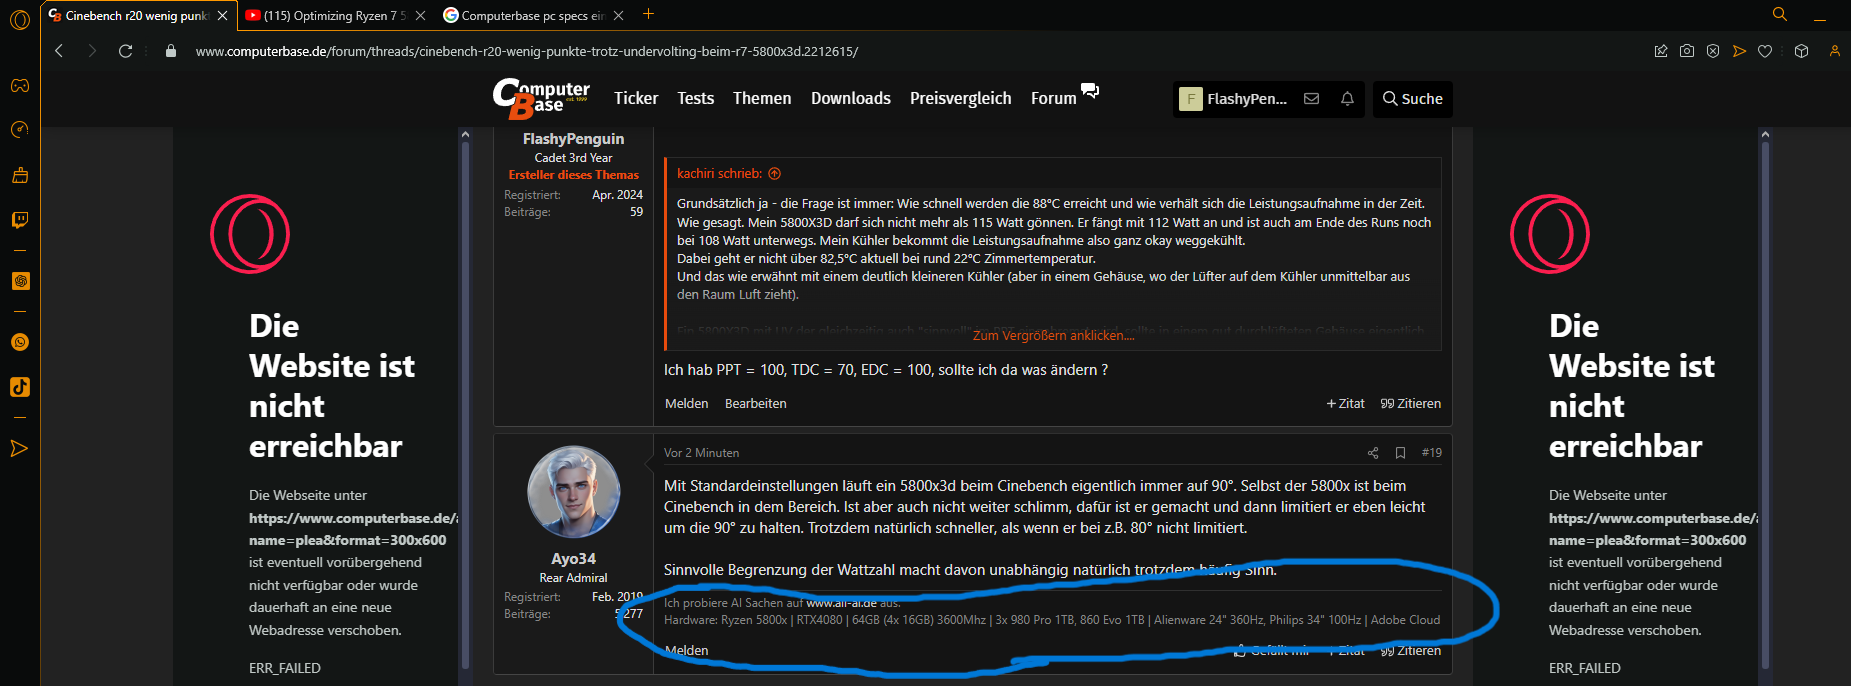Open forum notifications bell icon
Screen dimensions: 1851x686
point(1347,99)
